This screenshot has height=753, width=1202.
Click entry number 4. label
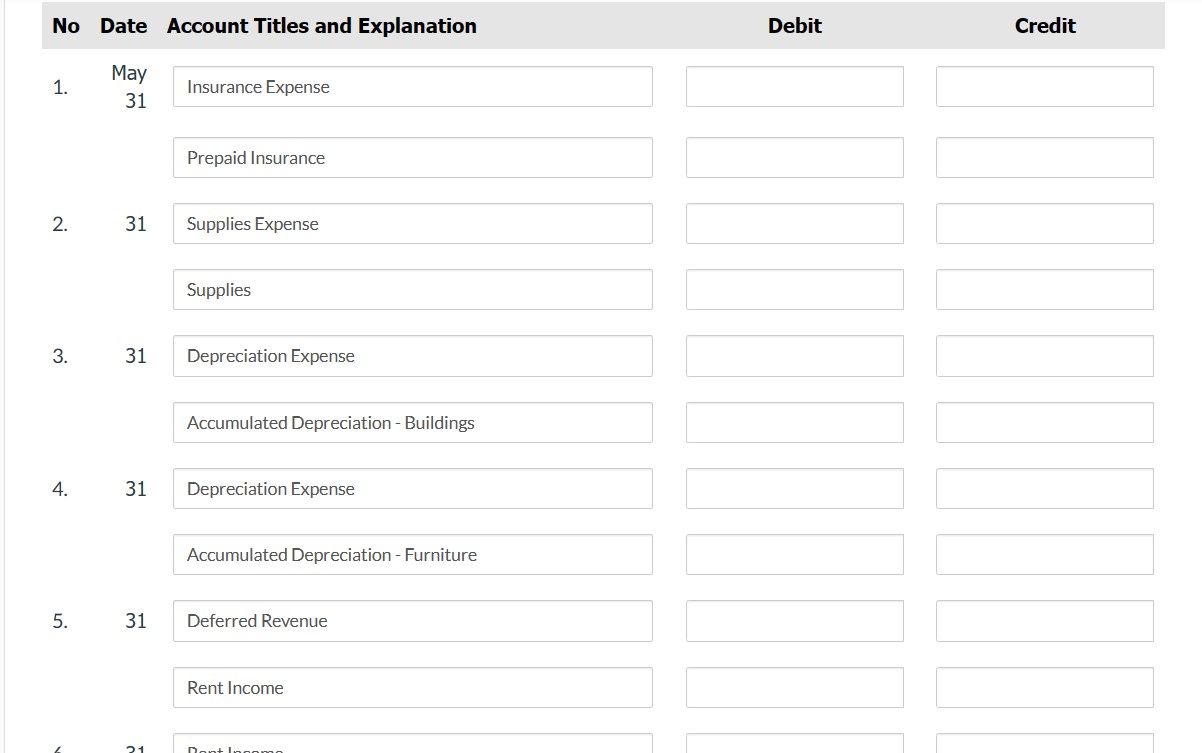60,489
